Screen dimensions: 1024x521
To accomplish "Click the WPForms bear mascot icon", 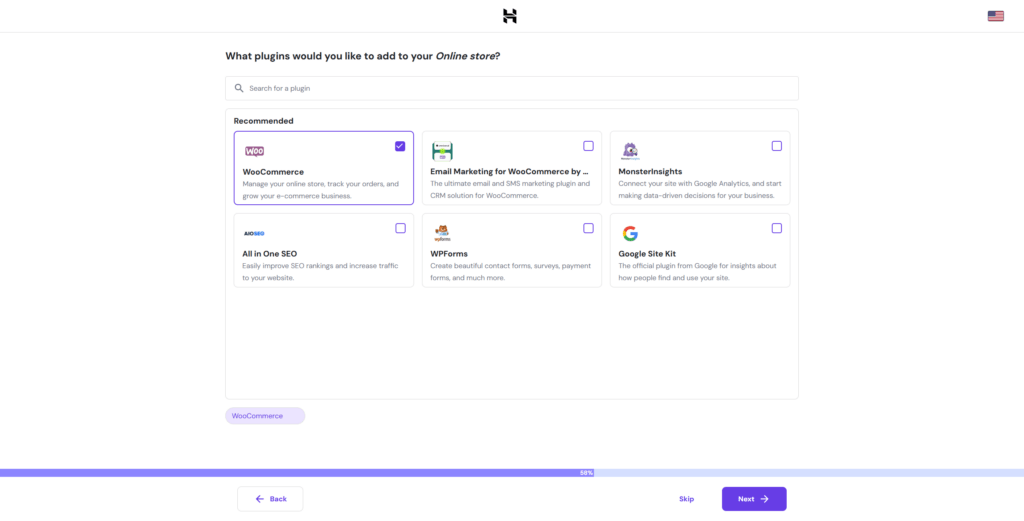I will pos(442,233).
